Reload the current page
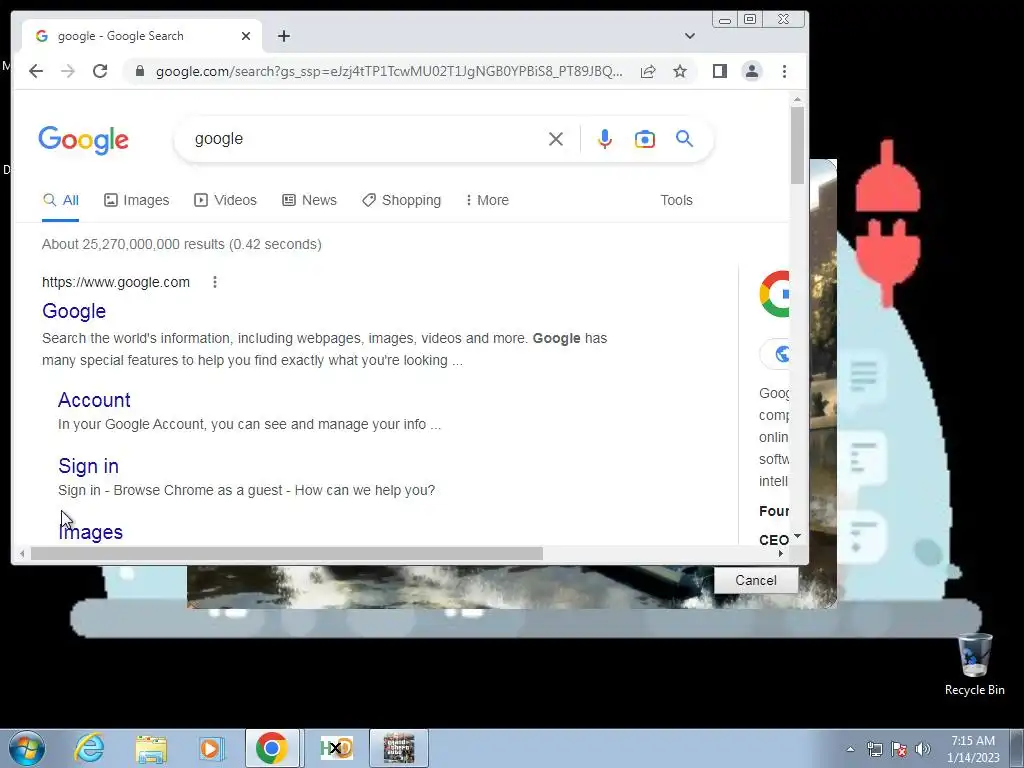This screenshot has height=768, width=1024. click(x=100, y=71)
